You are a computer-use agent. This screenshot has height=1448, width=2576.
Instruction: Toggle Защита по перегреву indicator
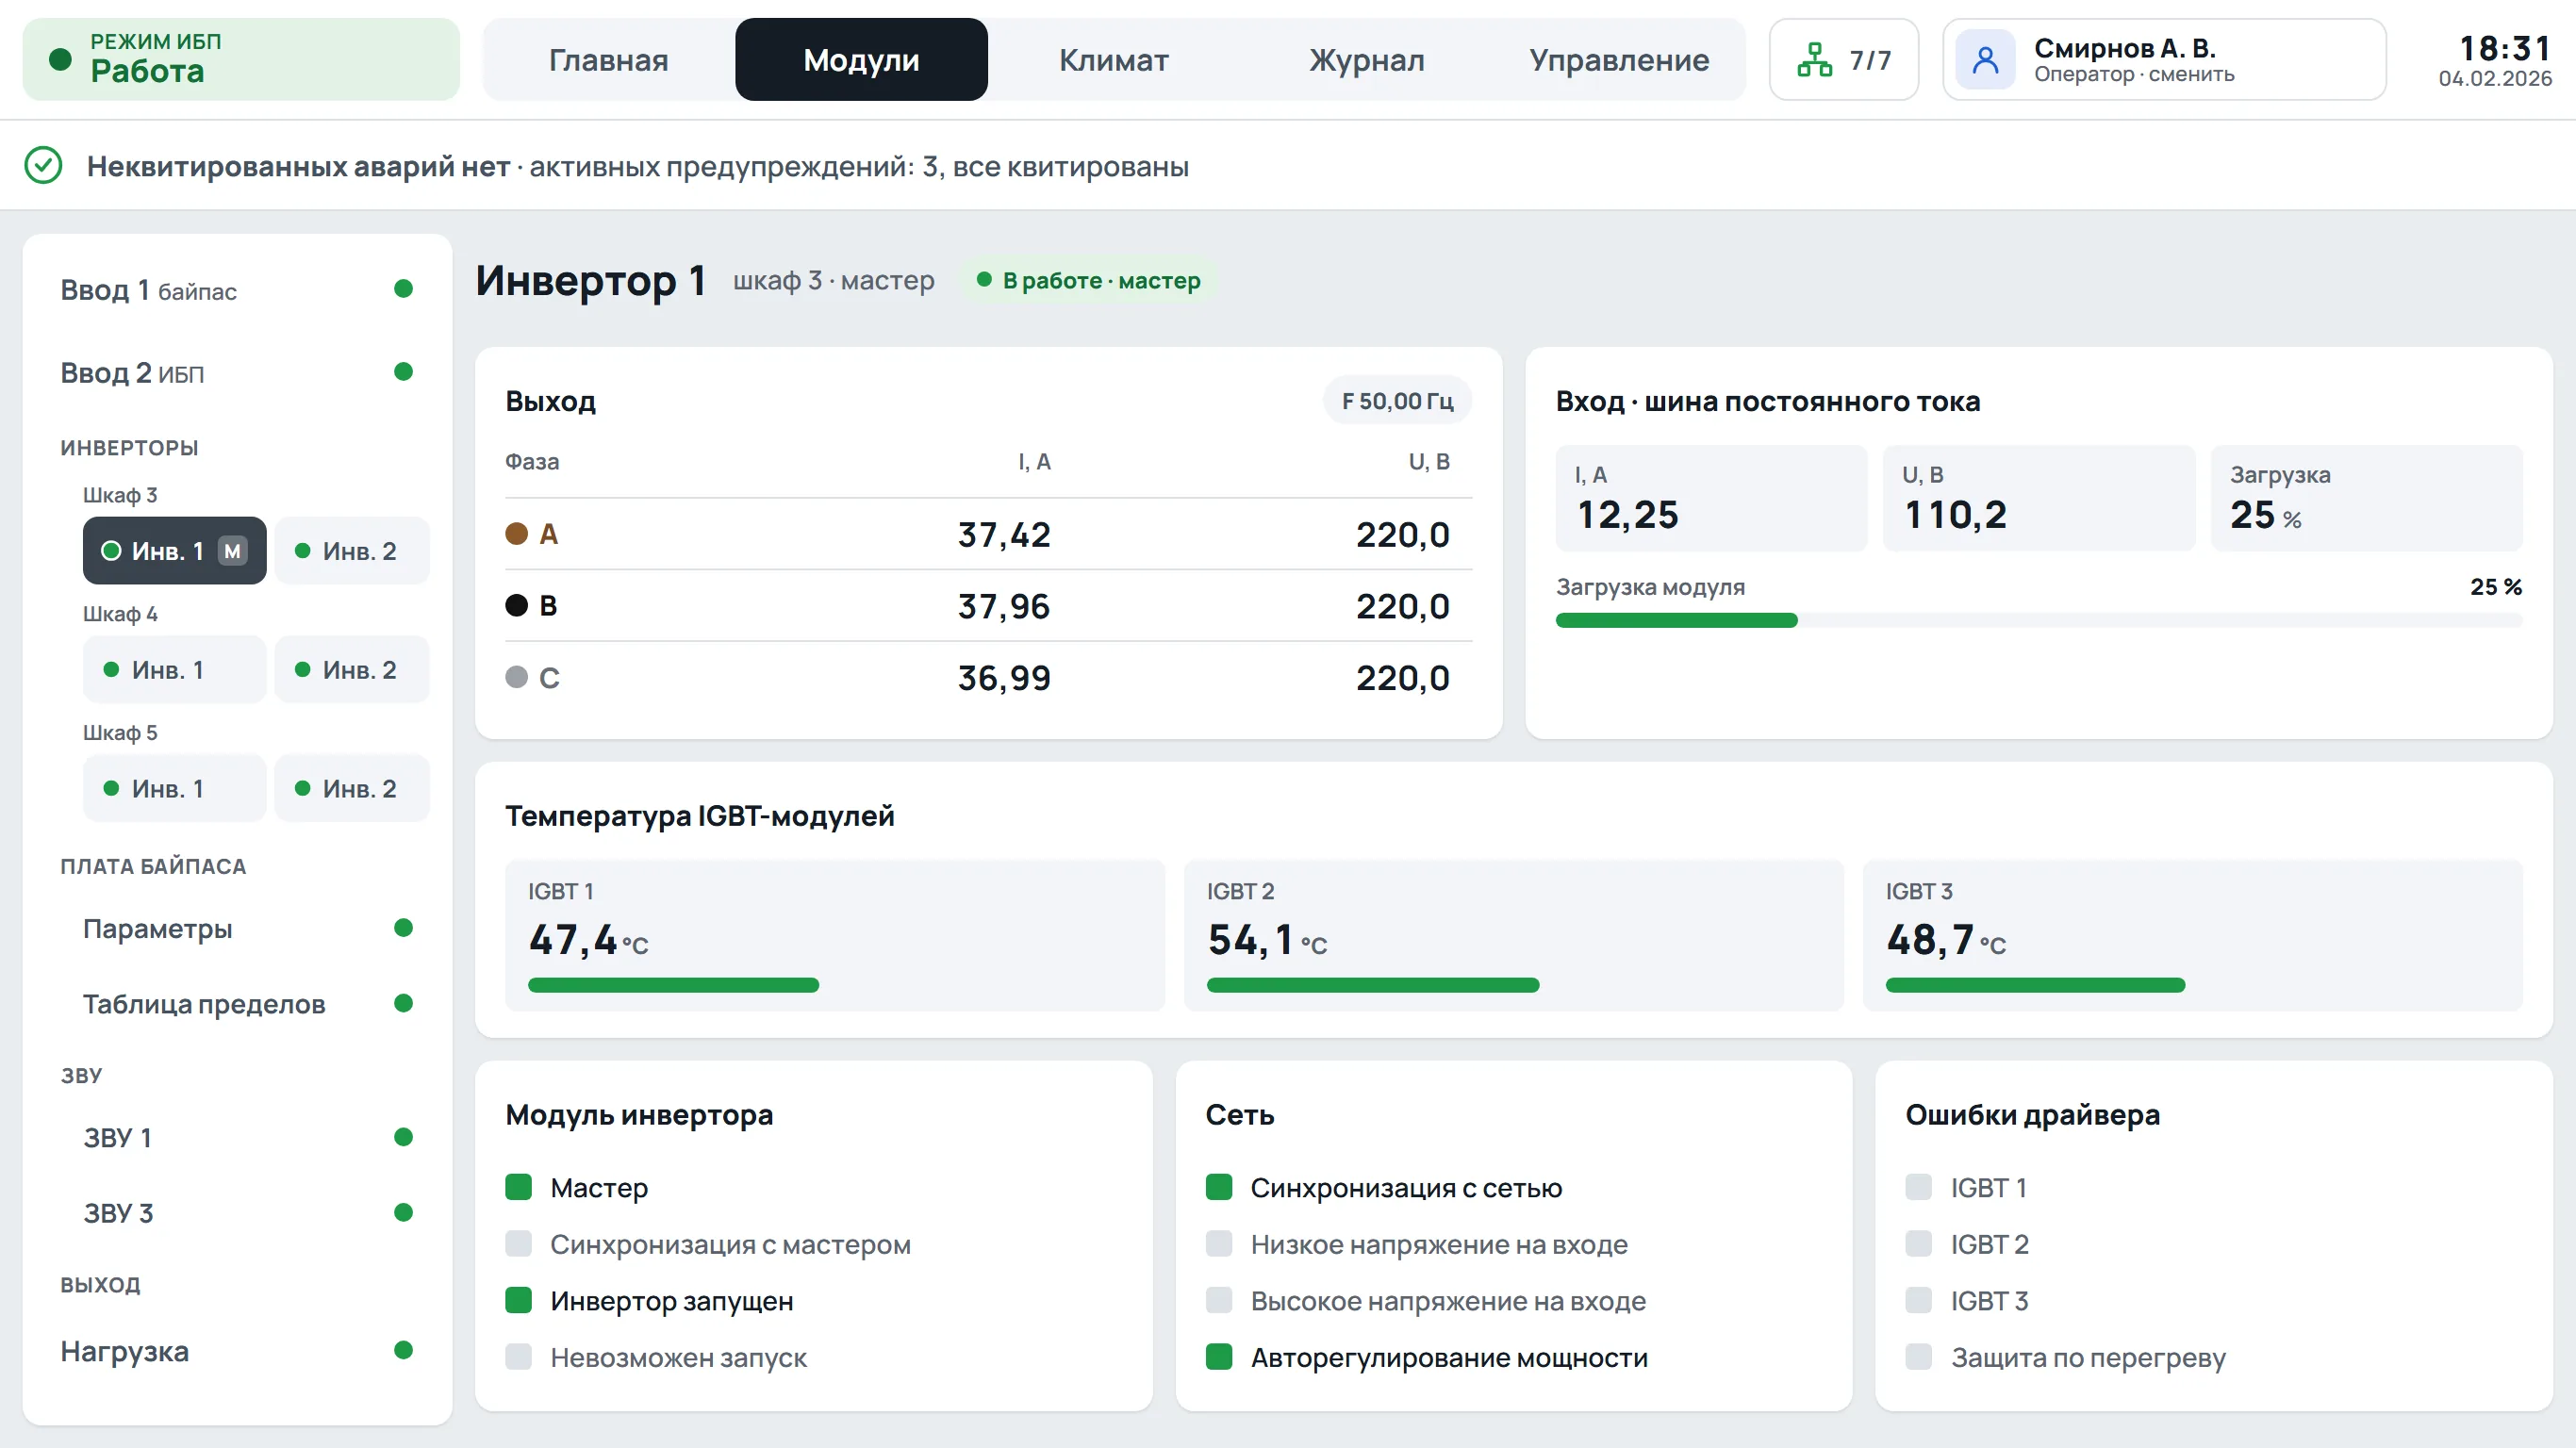1918,1357
